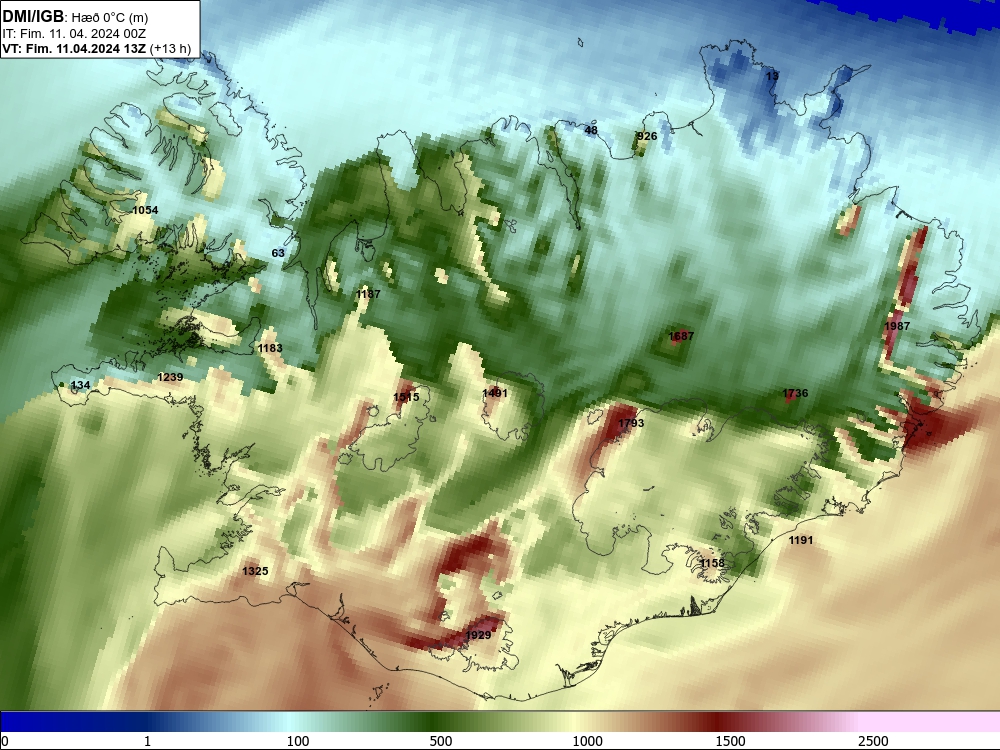Click the height value 1054 on the map
The height and width of the screenshot is (750, 1000).
coord(145,210)
